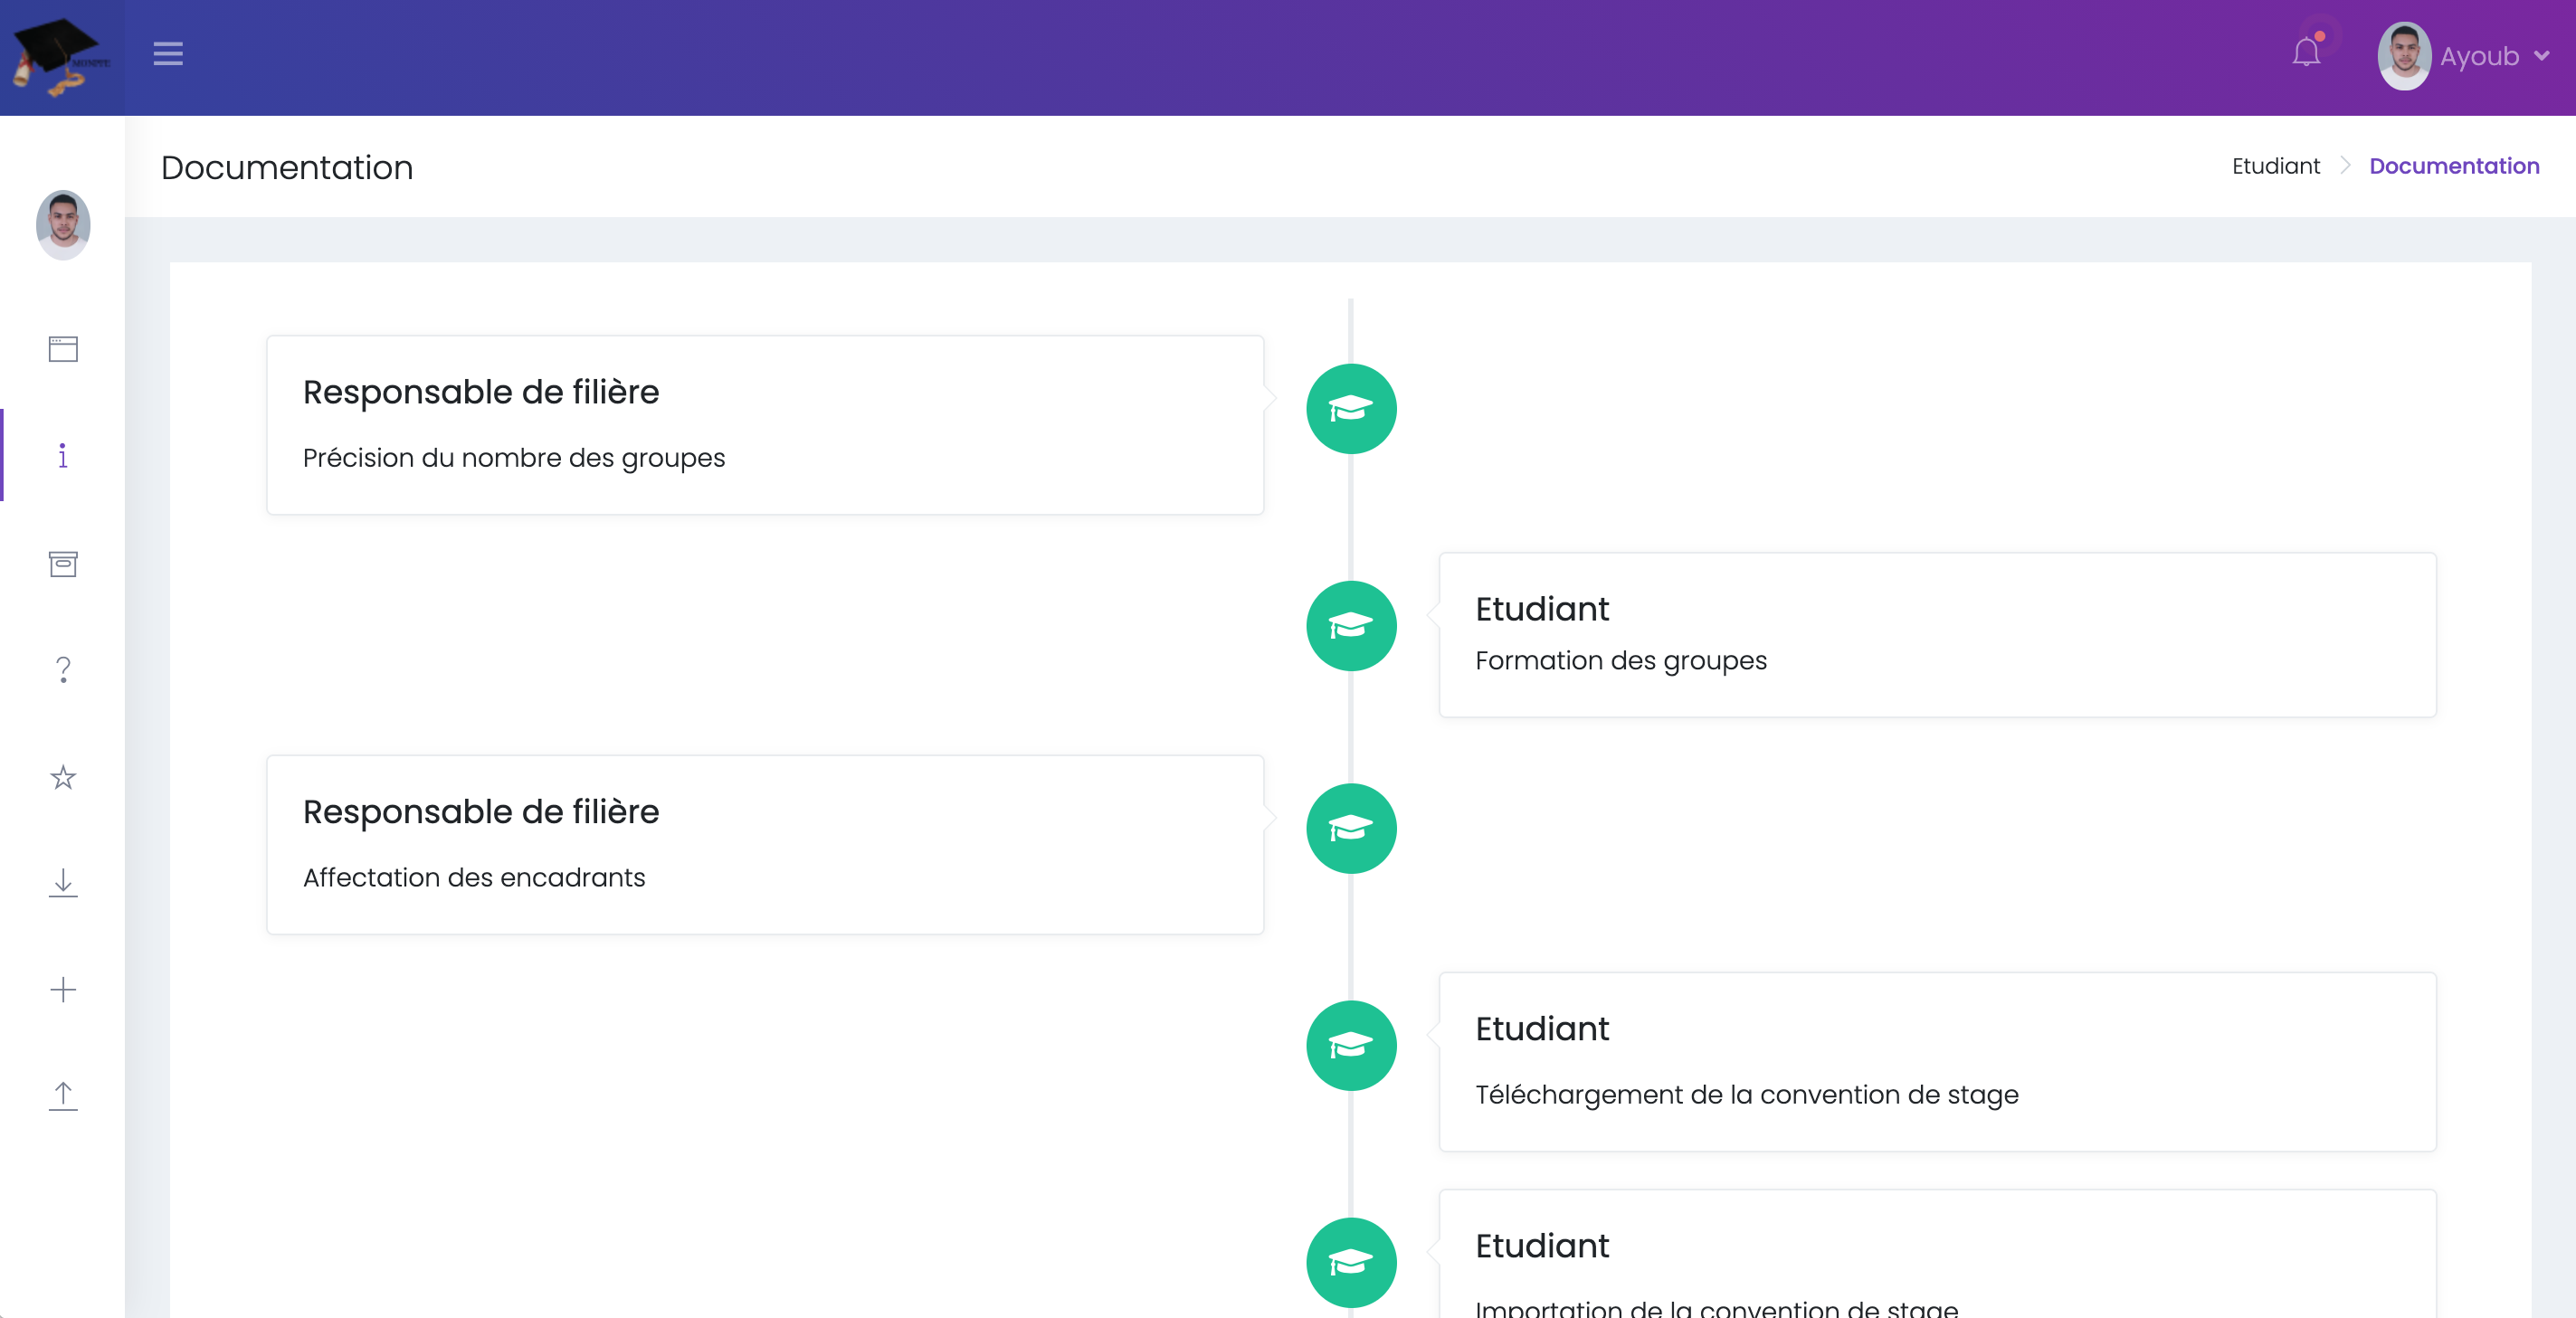Click the graduation cap logo
Image resolution: width=2576 pixels, height=1318 pixels.
pos(62,57)
